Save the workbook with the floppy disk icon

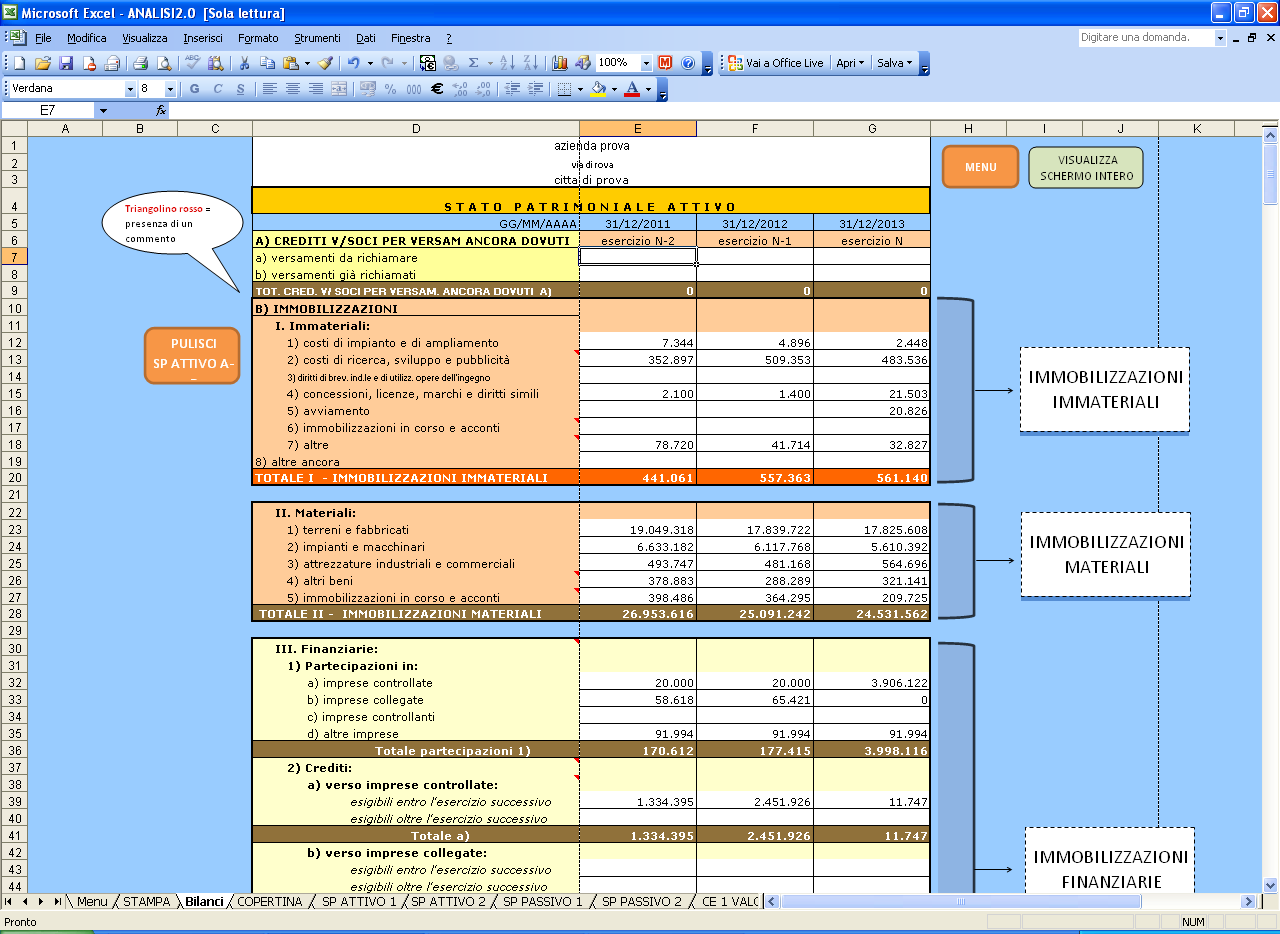click(66, 63)
